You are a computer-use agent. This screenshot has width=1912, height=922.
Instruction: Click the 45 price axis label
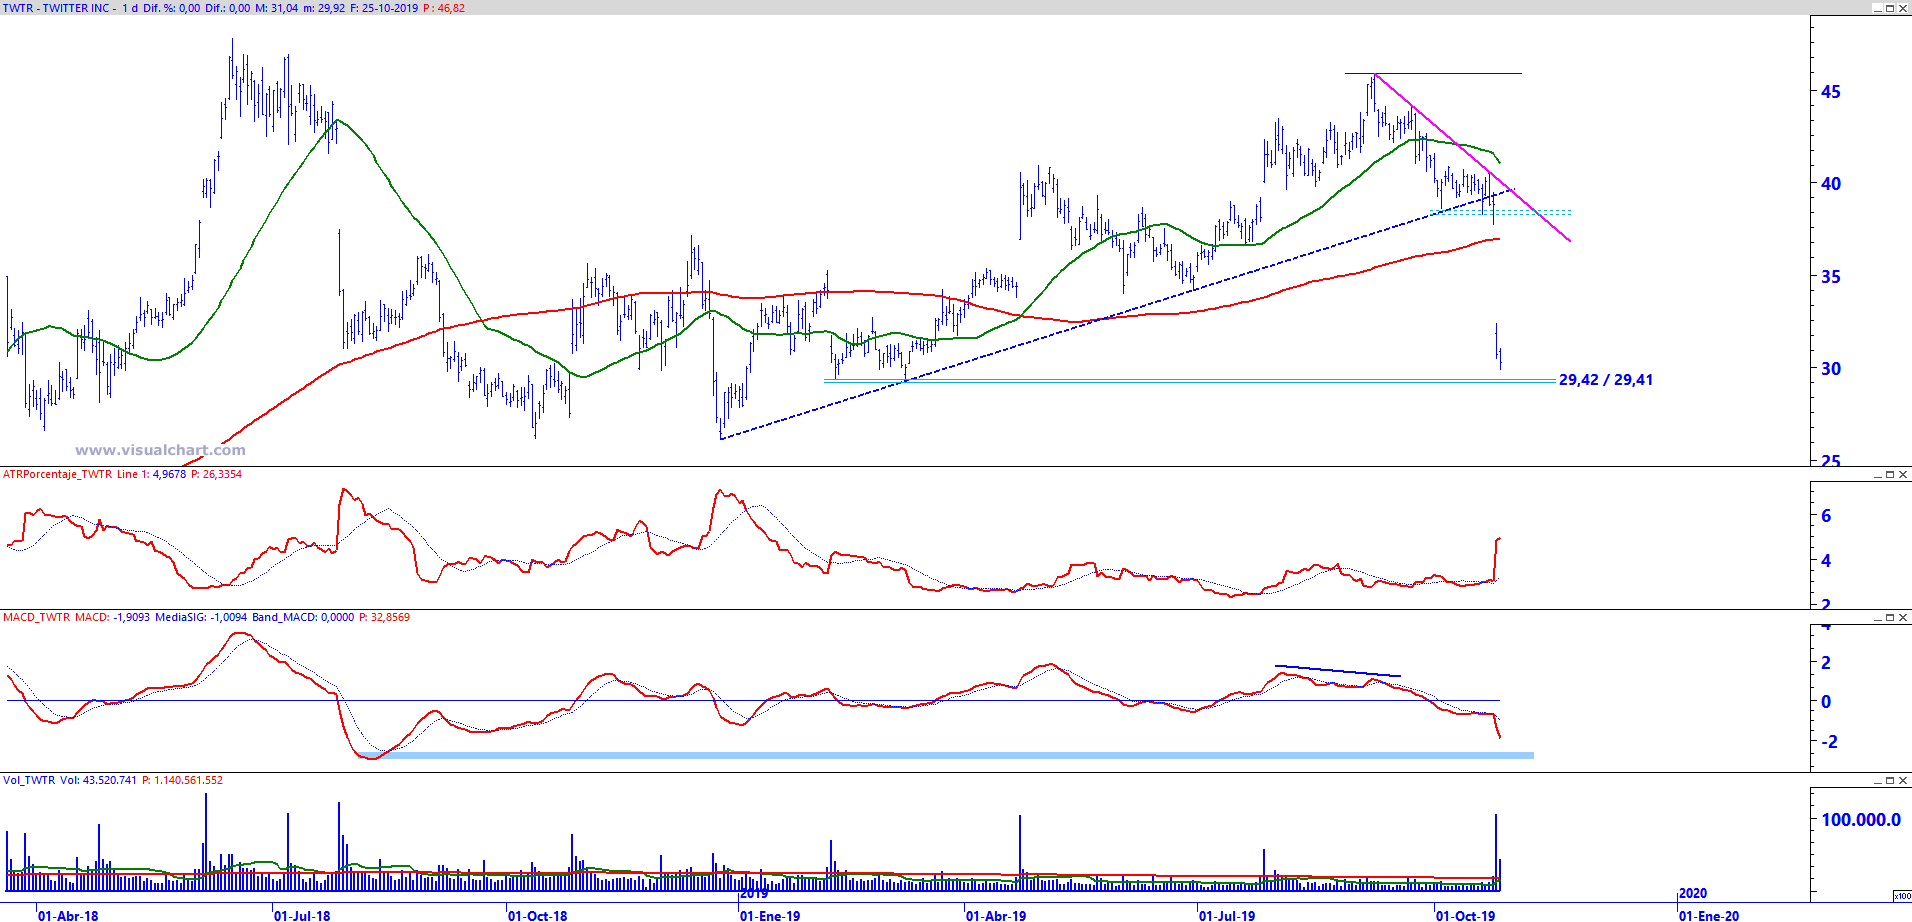coord(1830,92)
